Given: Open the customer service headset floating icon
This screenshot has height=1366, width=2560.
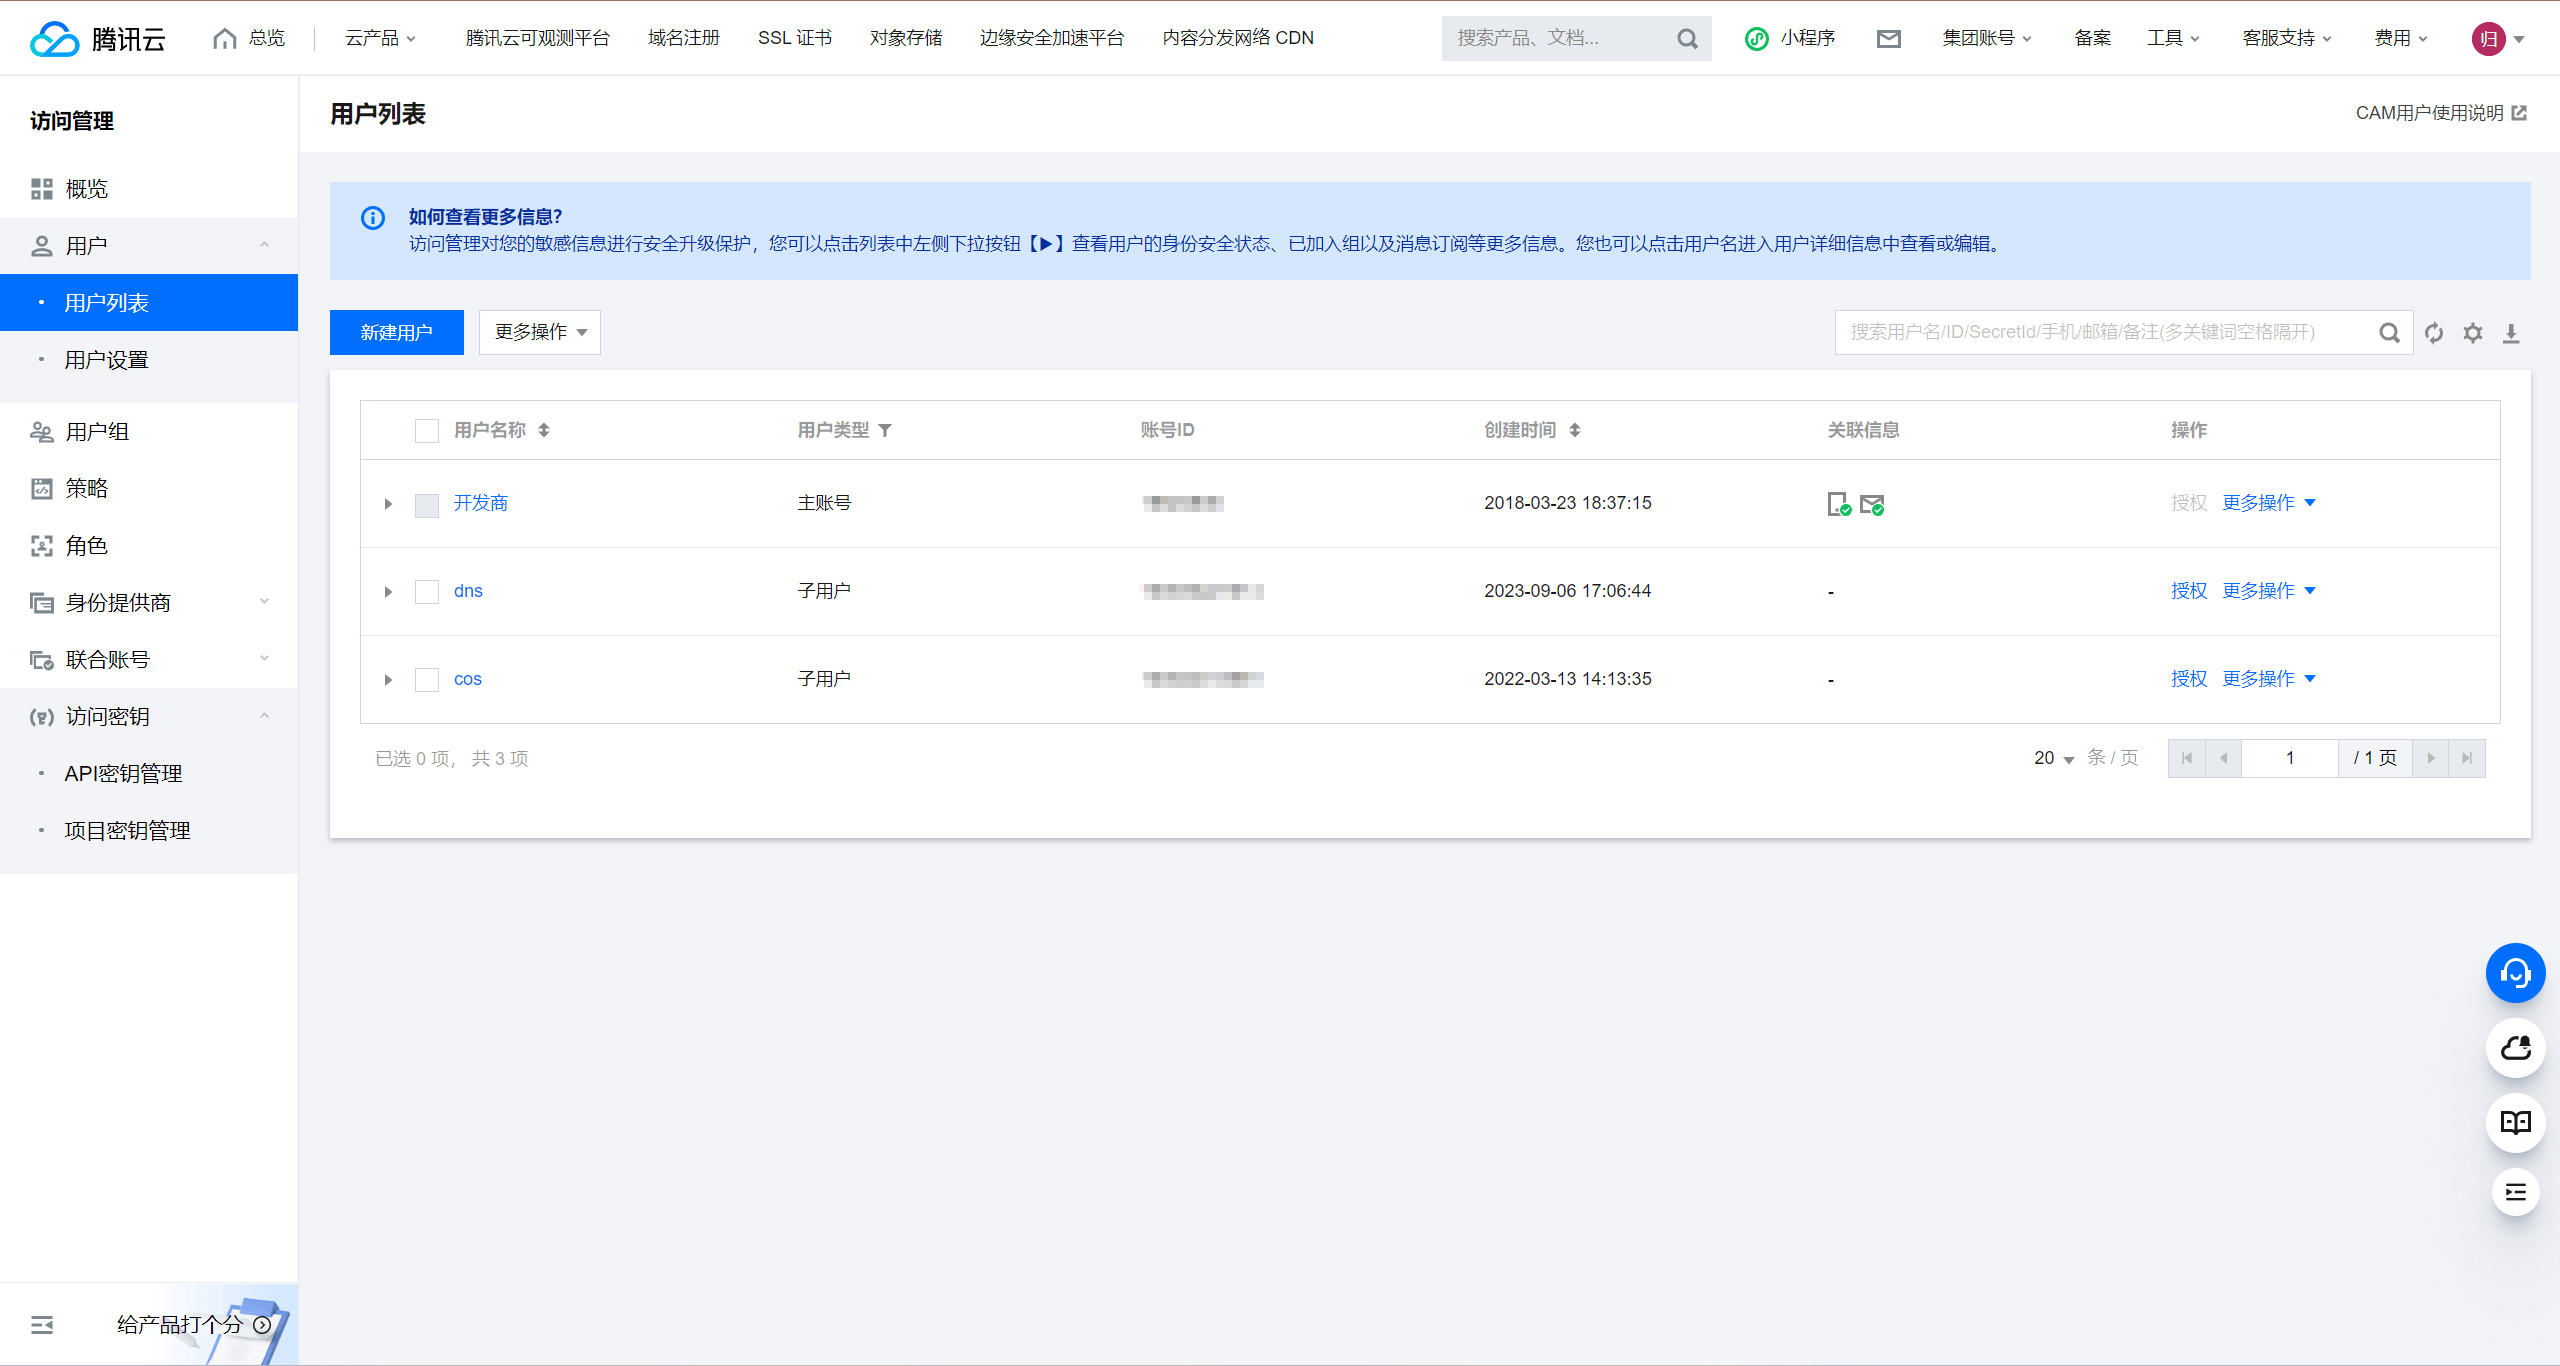Looking at the screenshot, I should [2516, 972].
